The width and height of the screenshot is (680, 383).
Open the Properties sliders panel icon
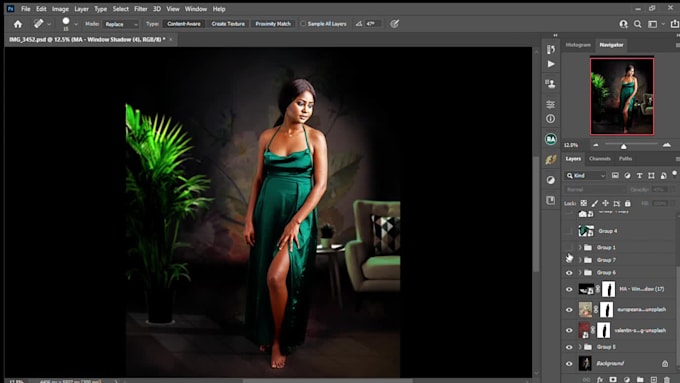click(x=551, y=104)
